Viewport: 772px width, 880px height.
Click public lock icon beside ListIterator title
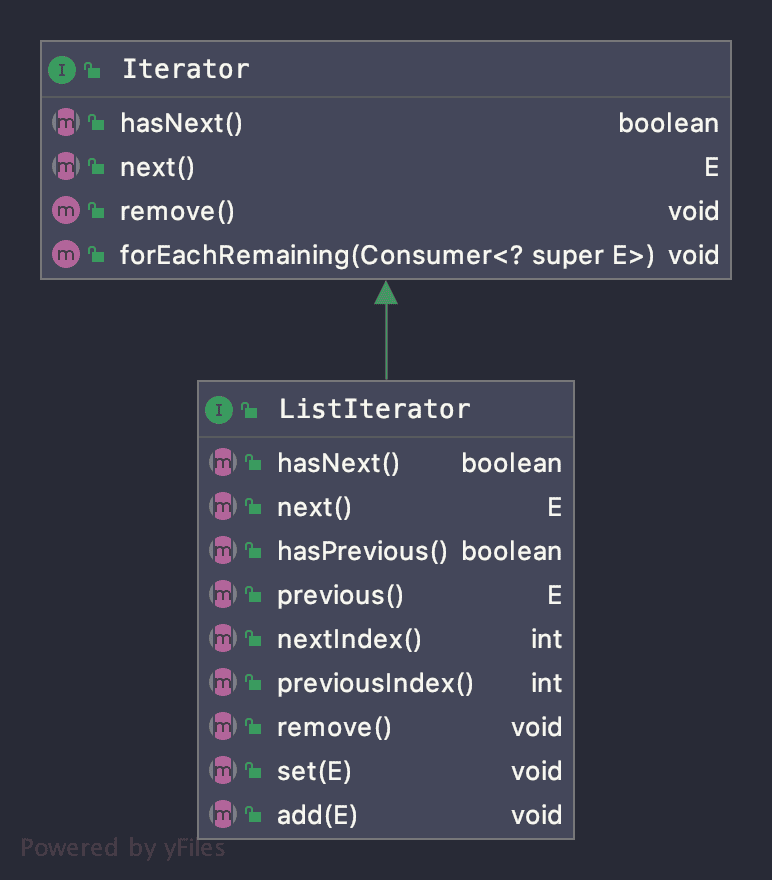[x=249, y=409]
